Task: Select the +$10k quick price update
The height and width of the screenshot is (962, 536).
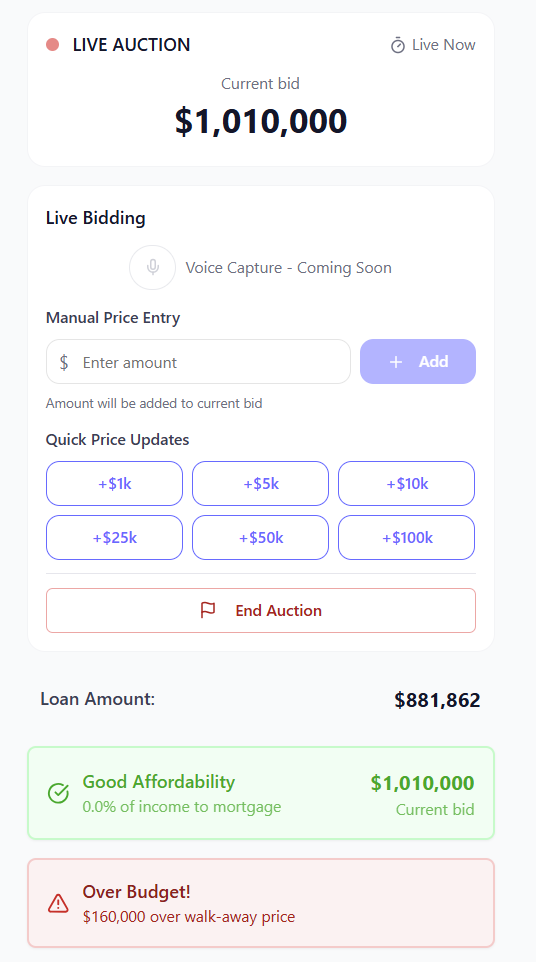Action: [407, 483]
